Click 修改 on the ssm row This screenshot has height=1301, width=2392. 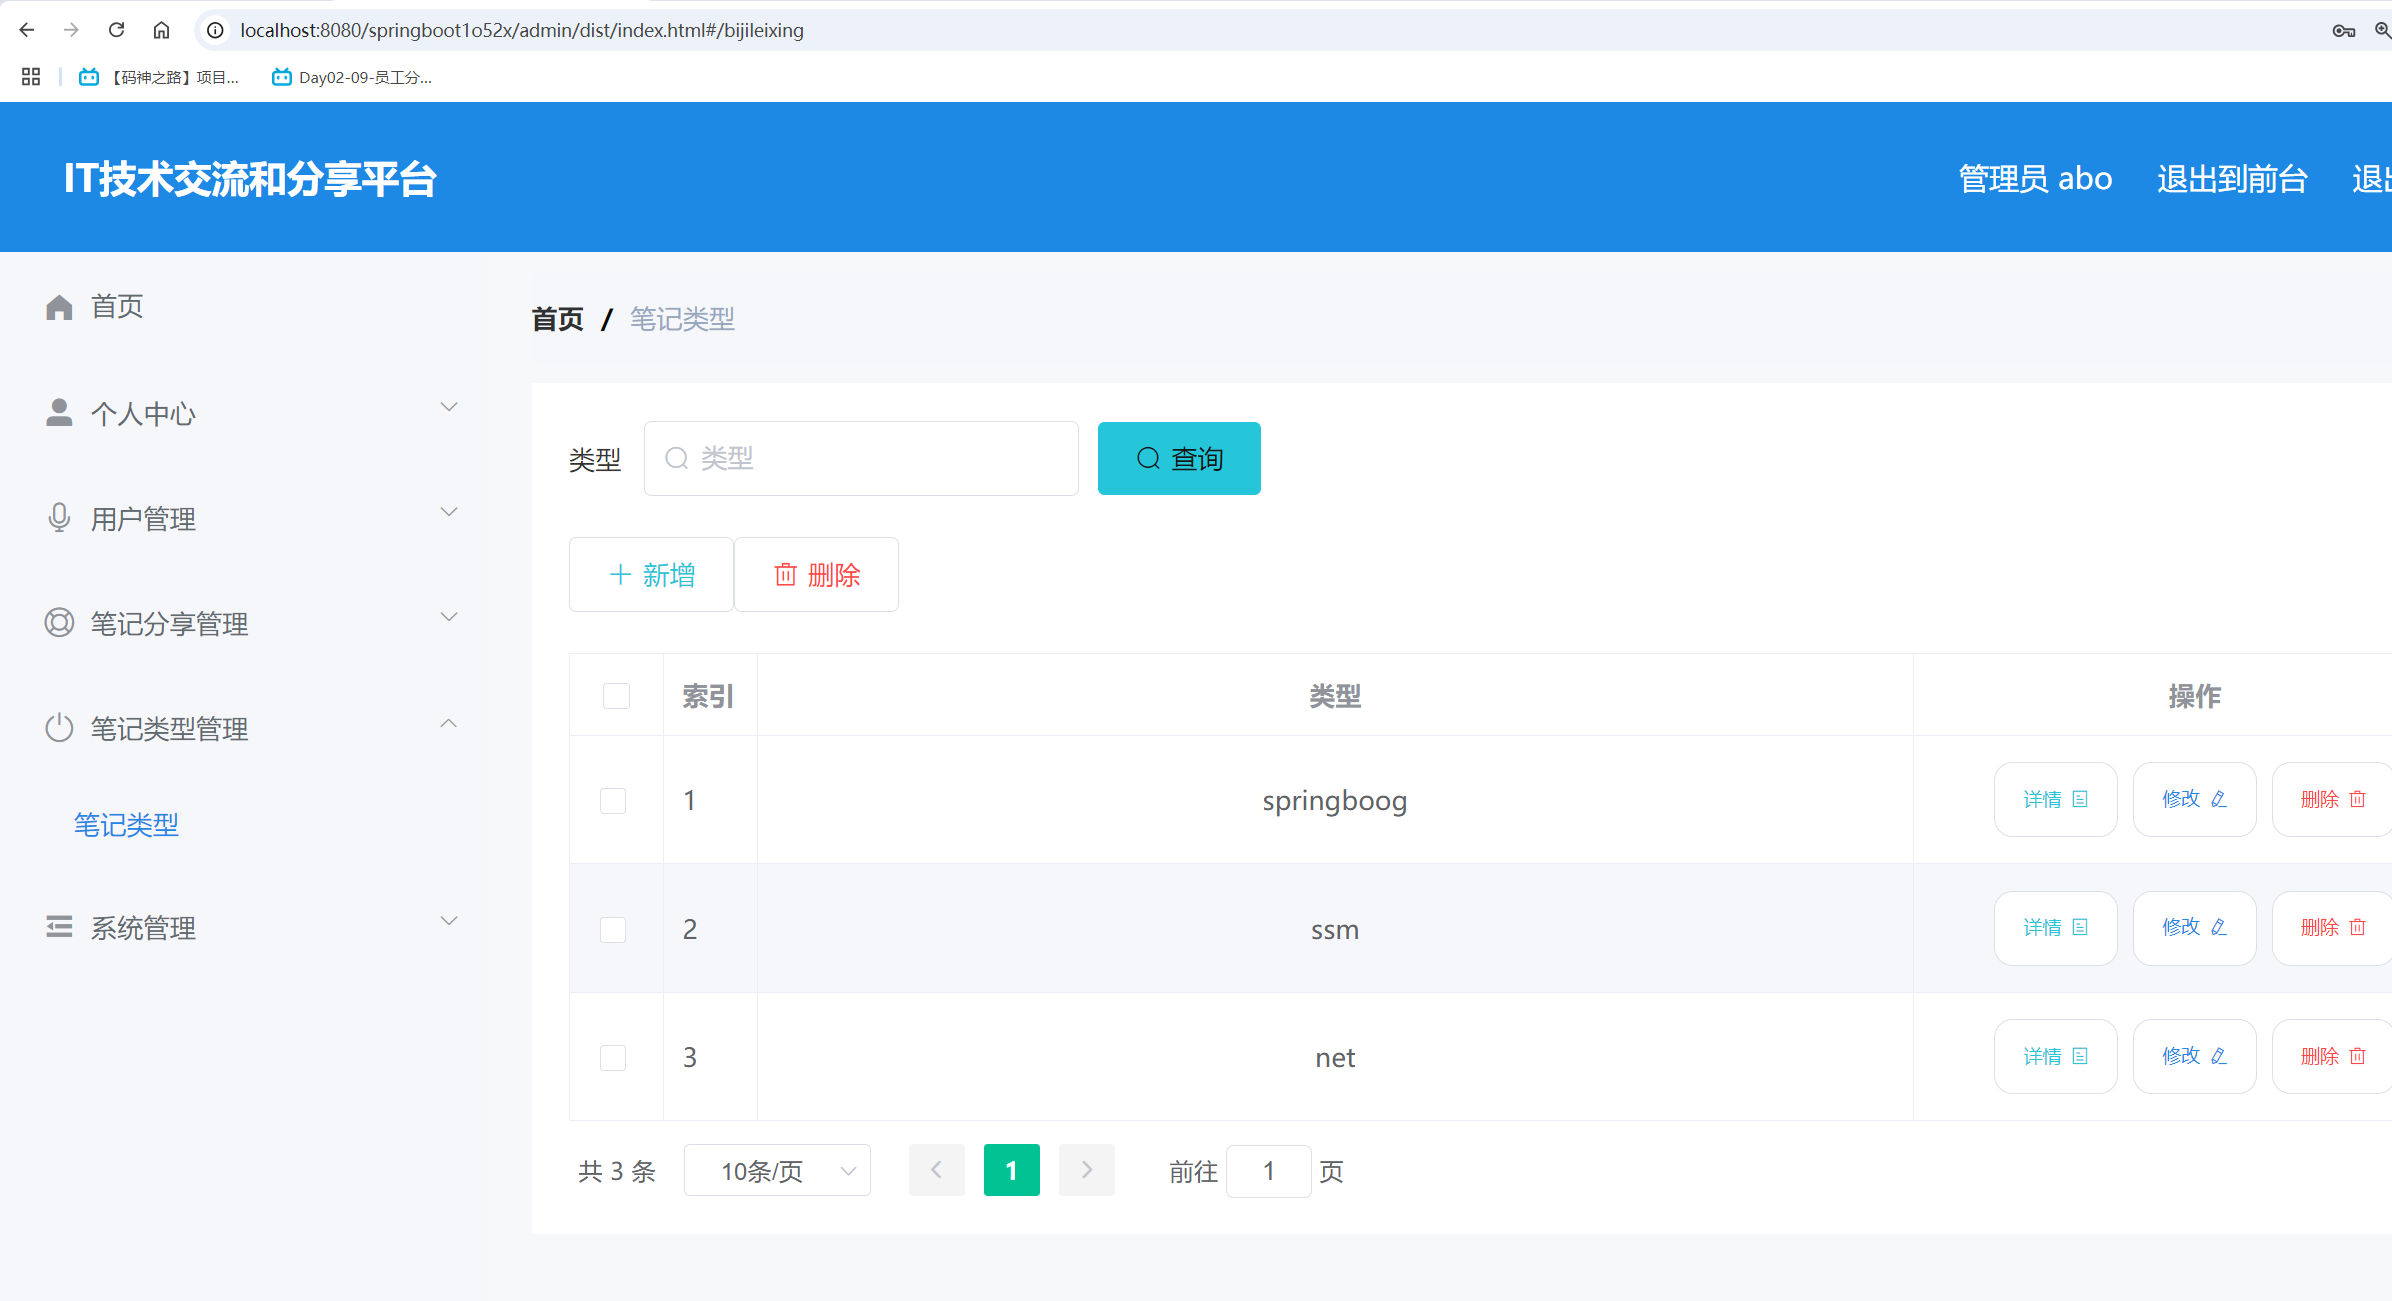2193,927
